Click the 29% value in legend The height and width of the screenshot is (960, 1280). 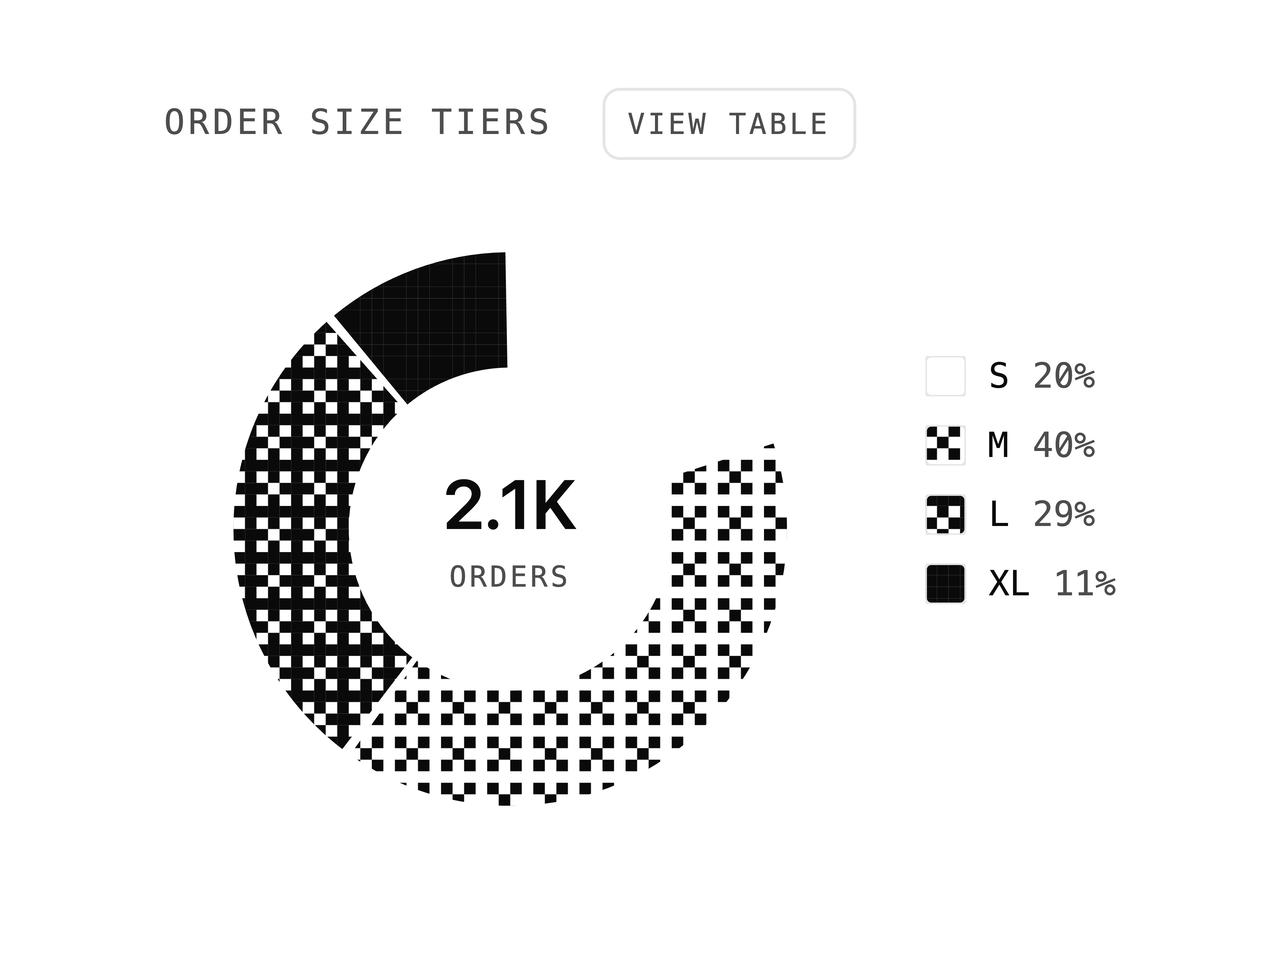pos(1064,514)
